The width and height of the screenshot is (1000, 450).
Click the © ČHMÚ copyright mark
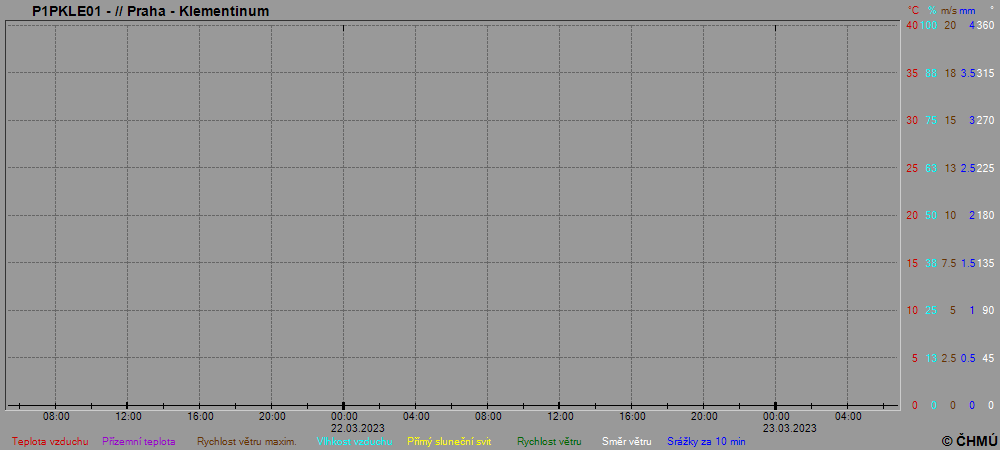[969, 441]
